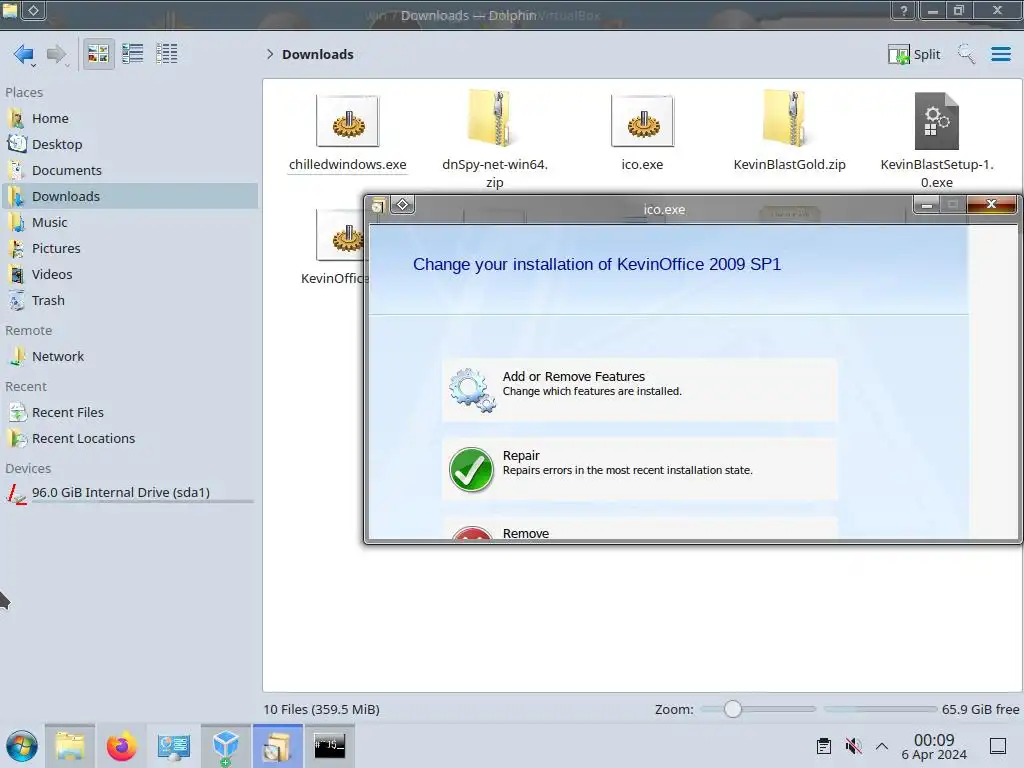Expand hidden system tray icons arrow
Screen dimensions: 1024x768
[882, 746]
